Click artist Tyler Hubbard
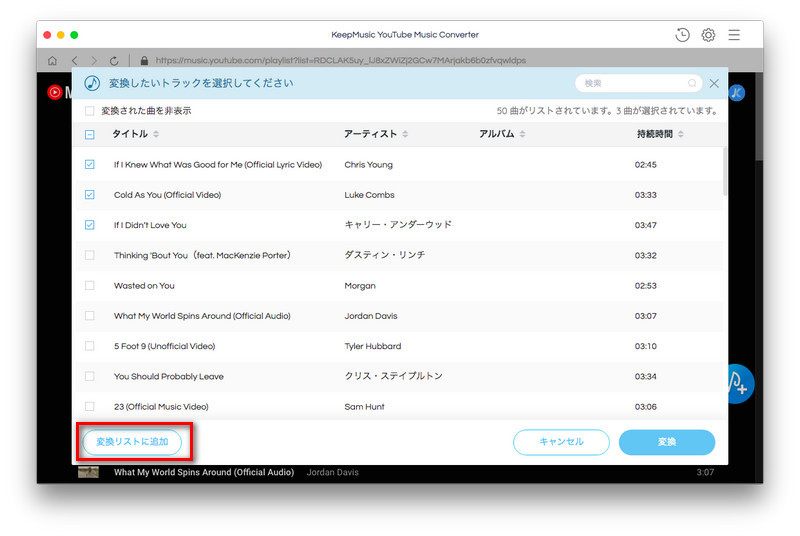This screenshot has height=536, width=800. click(x=373, y=346)
